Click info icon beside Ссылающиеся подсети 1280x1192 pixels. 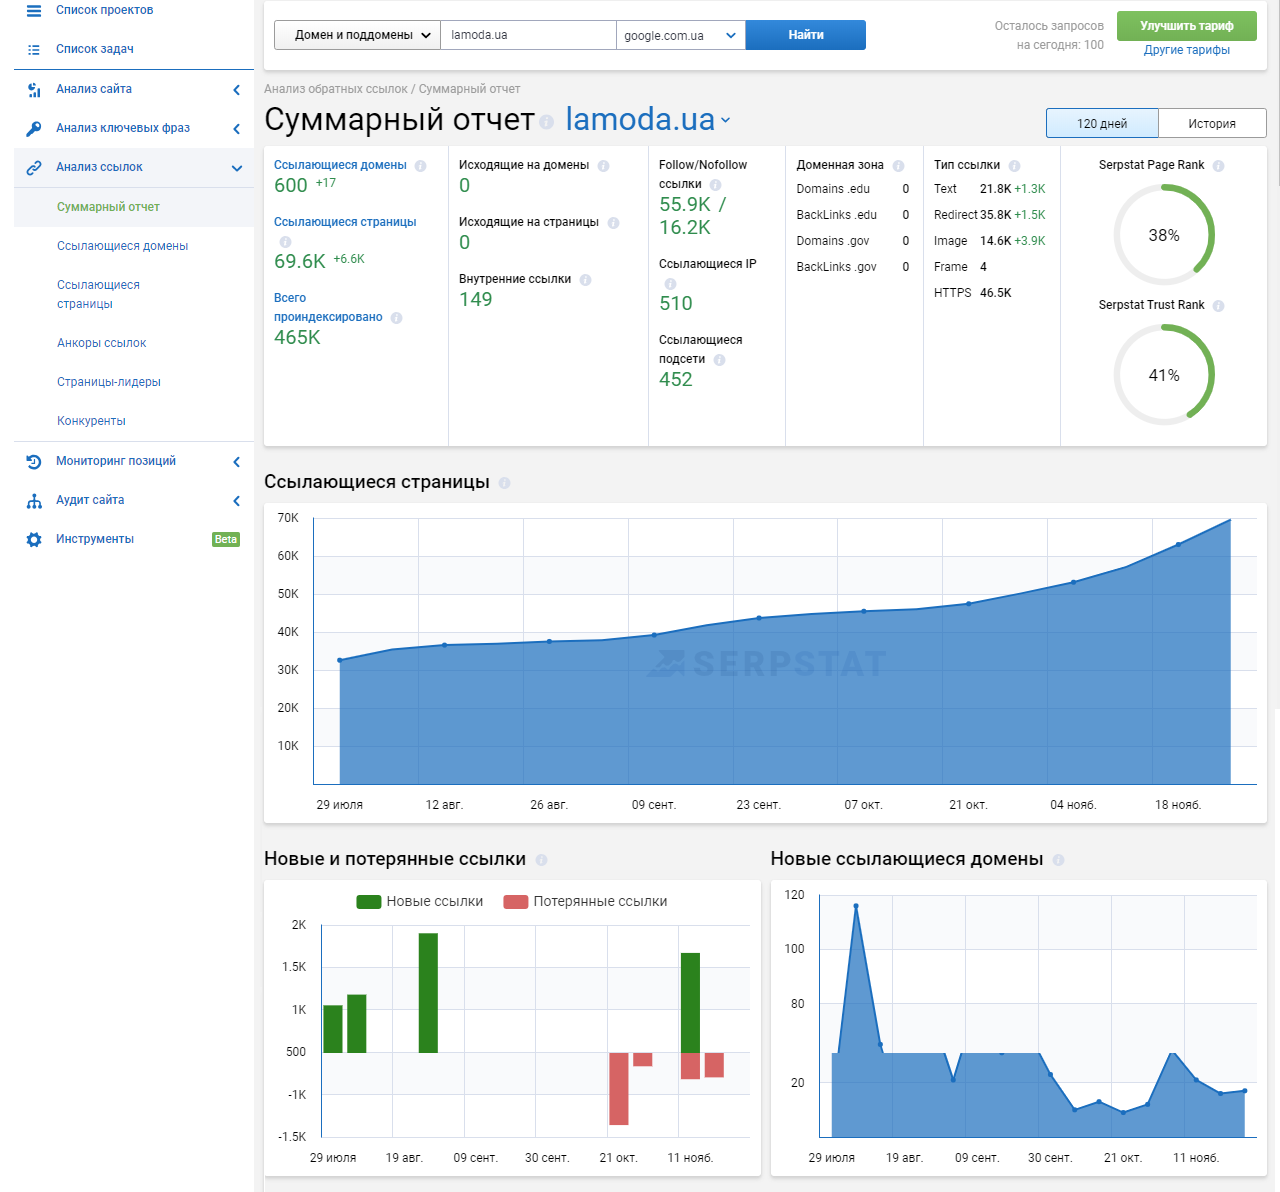tap(719, 360)
